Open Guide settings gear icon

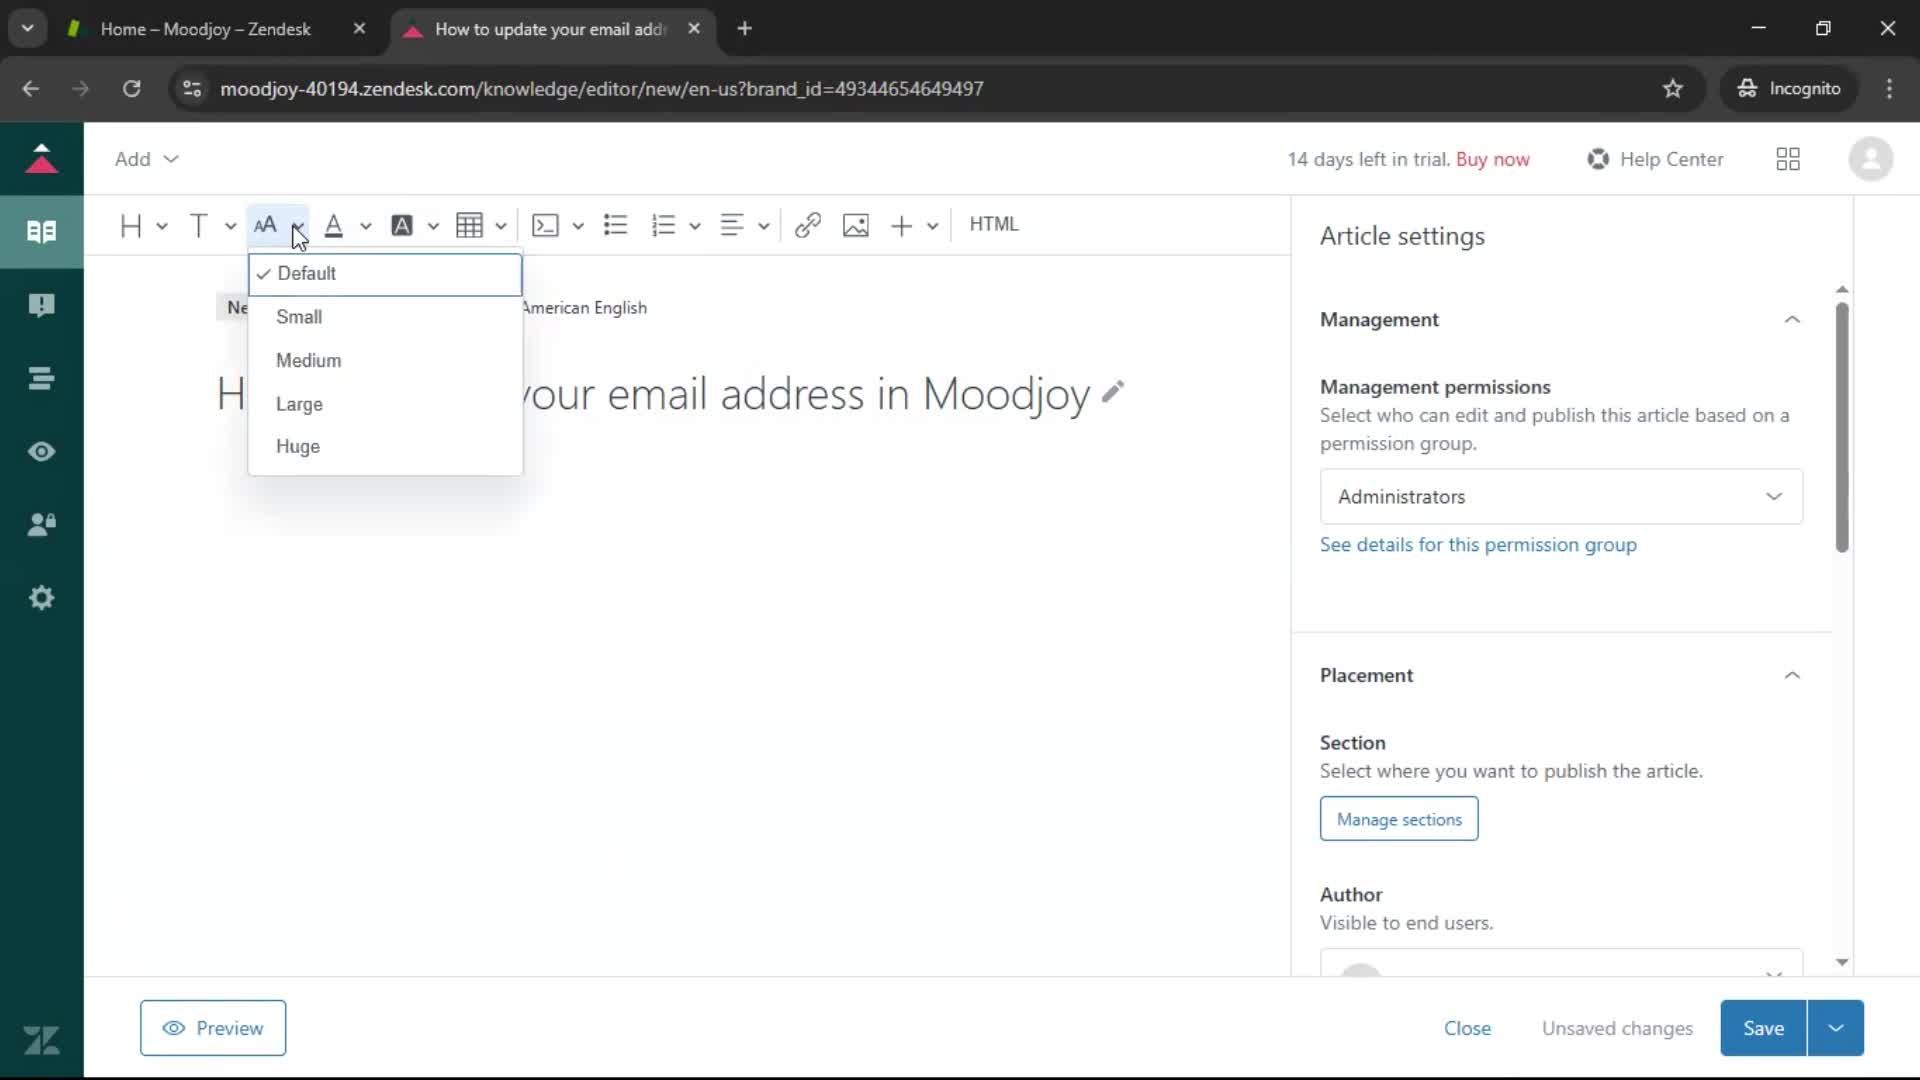click(41, 598)
